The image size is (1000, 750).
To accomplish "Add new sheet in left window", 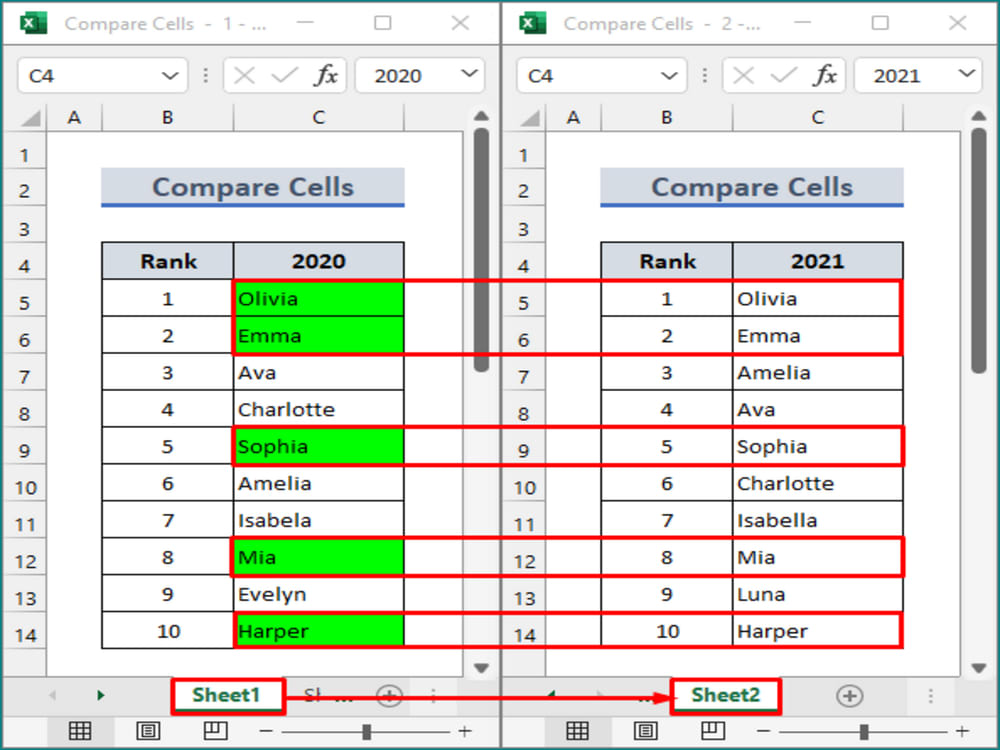I will (388, 696).
